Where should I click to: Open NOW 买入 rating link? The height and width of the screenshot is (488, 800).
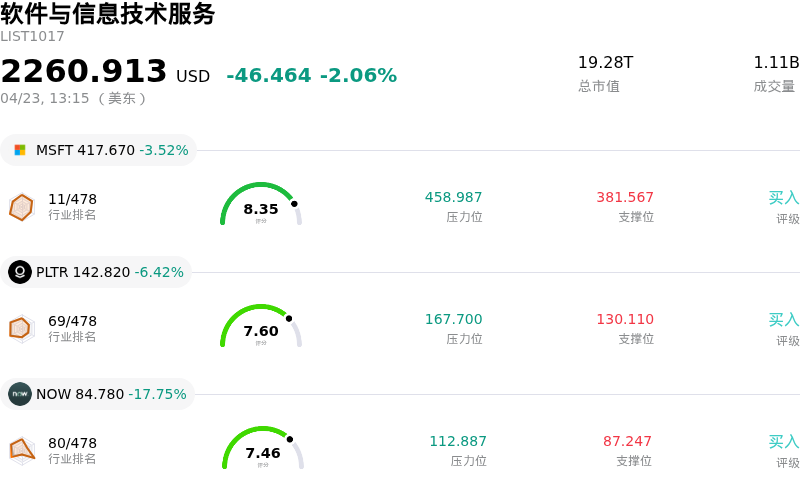coord(783,442)
